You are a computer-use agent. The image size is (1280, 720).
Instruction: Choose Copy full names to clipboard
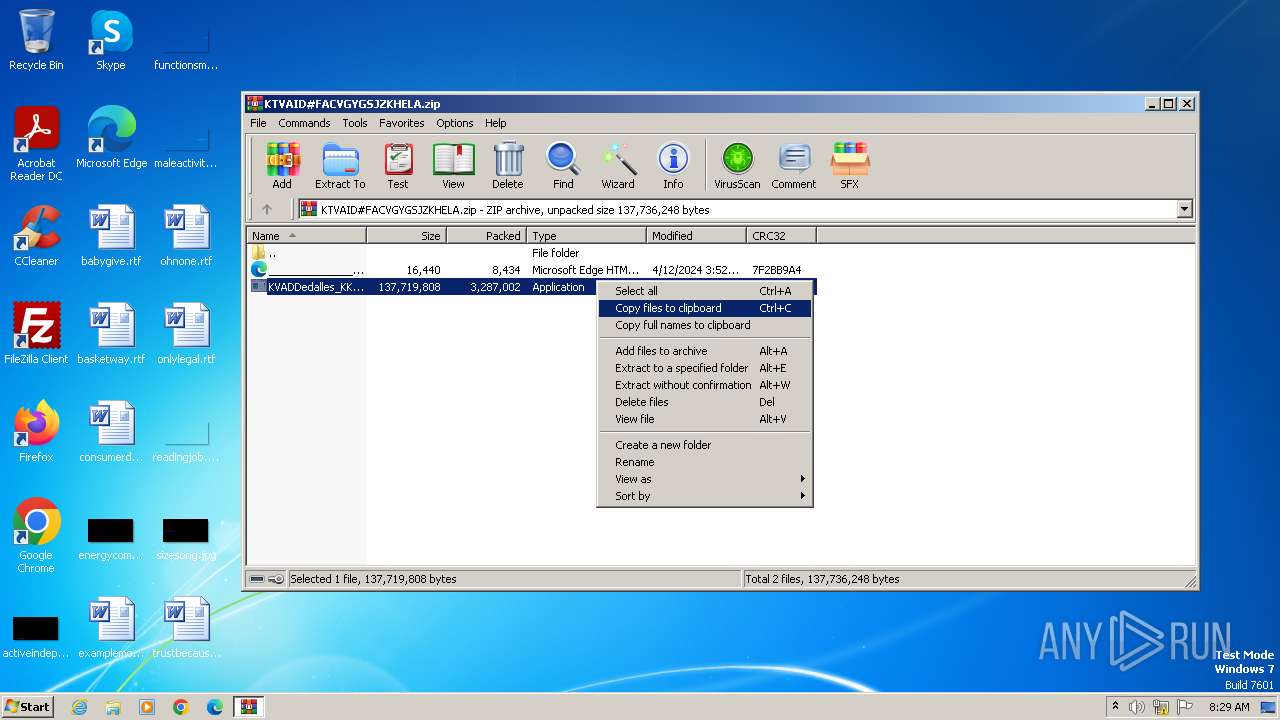tap(705, 325)
